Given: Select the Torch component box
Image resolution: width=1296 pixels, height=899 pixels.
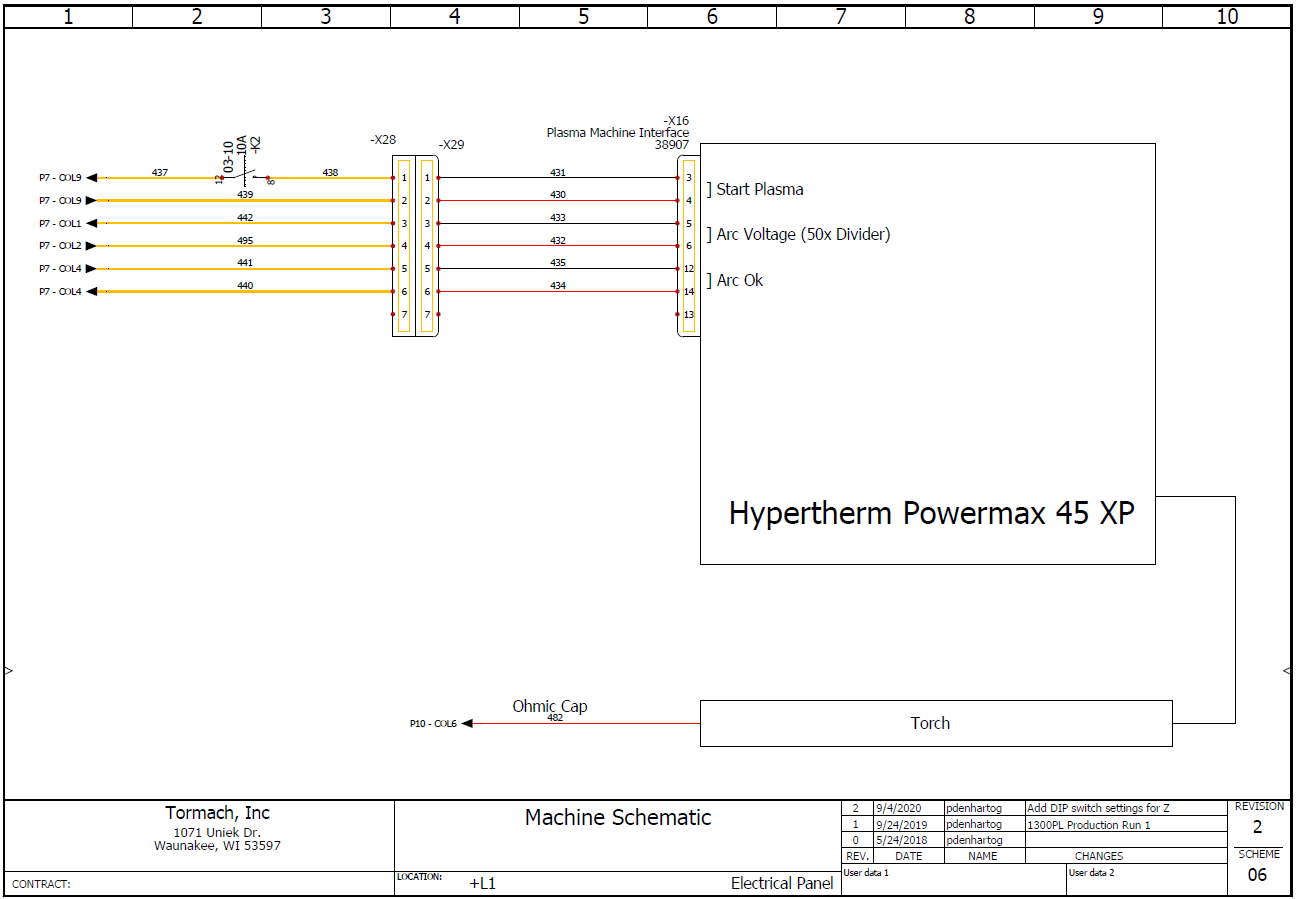Looking at the screenshot, I should point(935,723).
